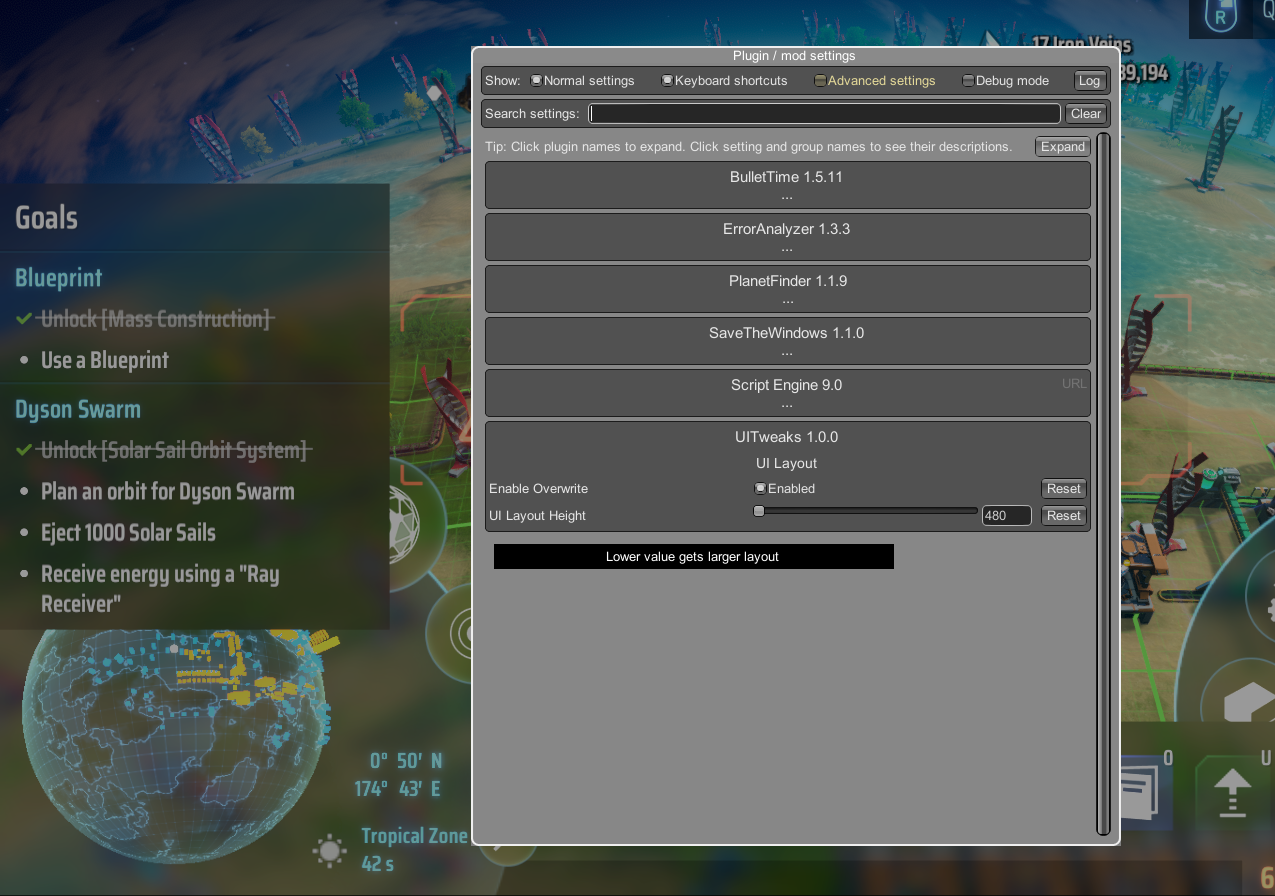Collapse the UITweaks 1.0.0 plugin
The height and width of the screenshot is (896, 1275).
point(787,437)
